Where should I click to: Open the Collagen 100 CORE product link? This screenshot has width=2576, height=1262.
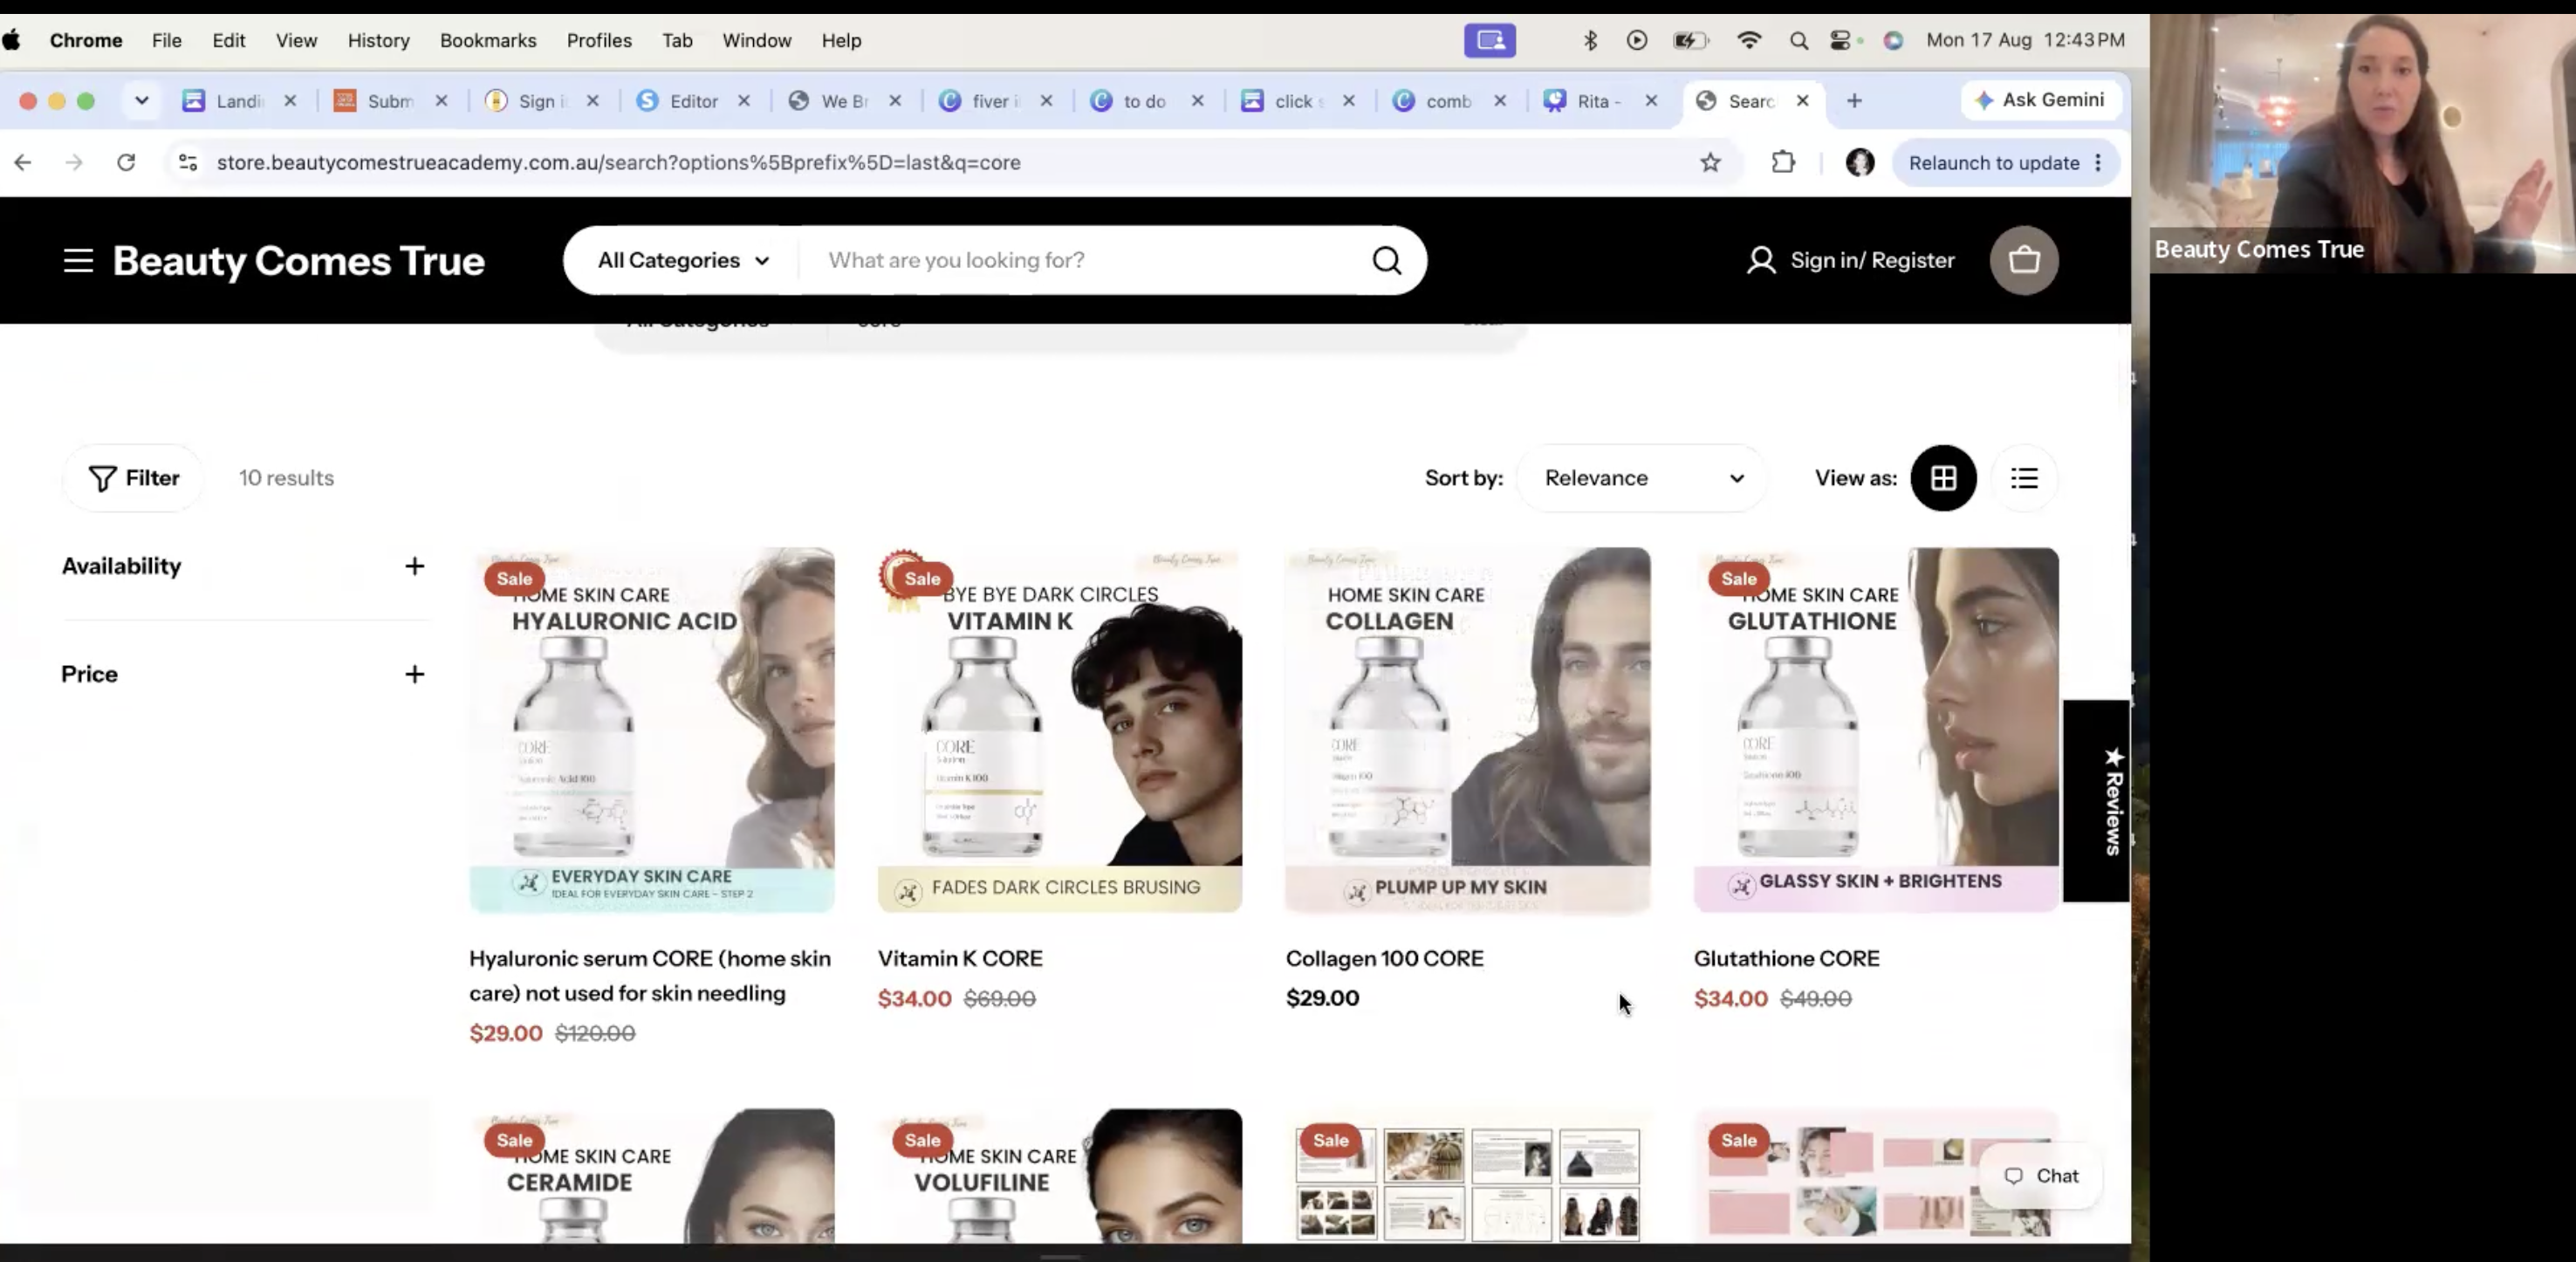[x=1384, y=958]
